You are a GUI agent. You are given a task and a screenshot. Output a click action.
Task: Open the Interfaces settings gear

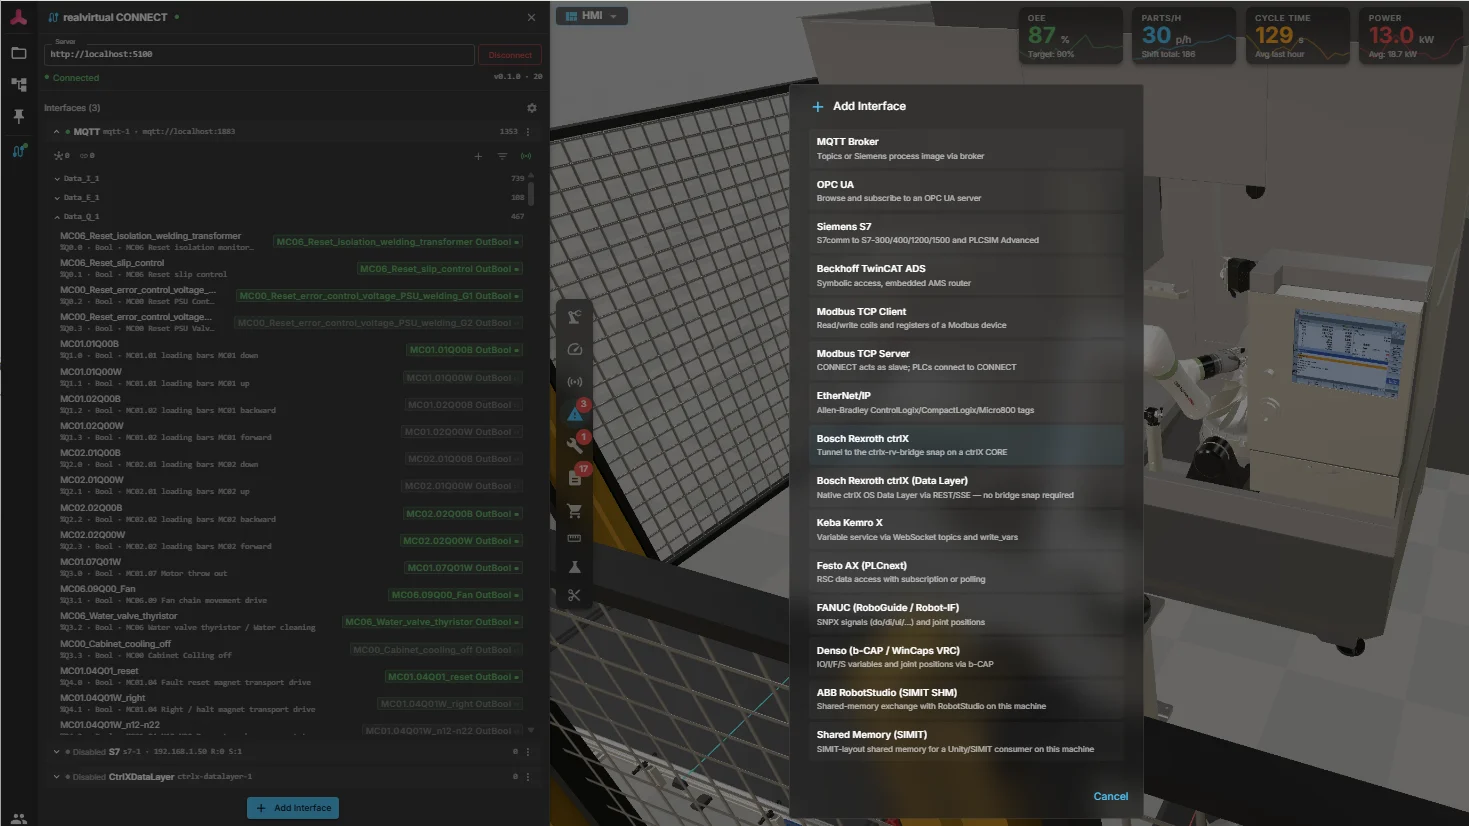point(531,108)
